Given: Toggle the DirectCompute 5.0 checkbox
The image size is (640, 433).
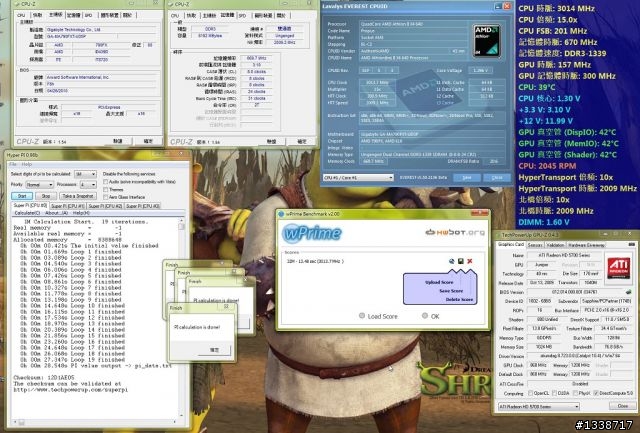Looking at the screenshot, I should (x=596, y=393).
